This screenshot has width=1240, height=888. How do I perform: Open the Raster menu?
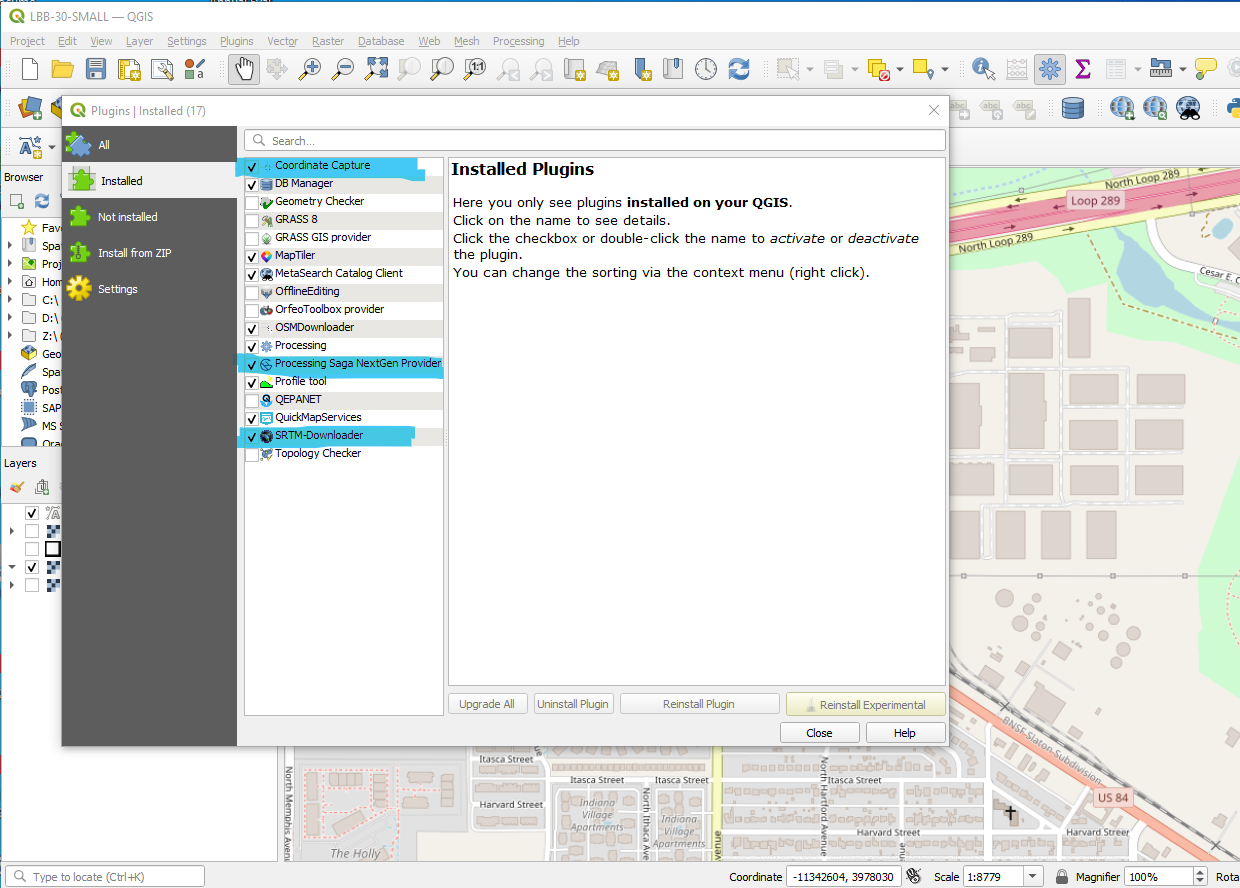pos(328,41)
